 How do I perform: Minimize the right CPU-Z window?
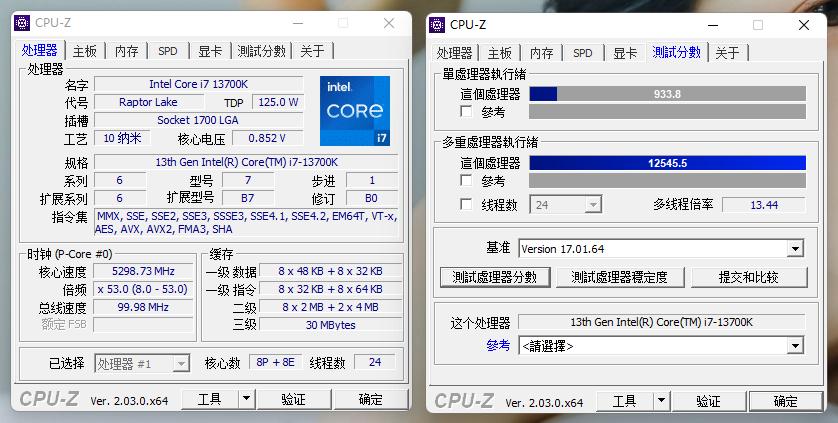712,25
